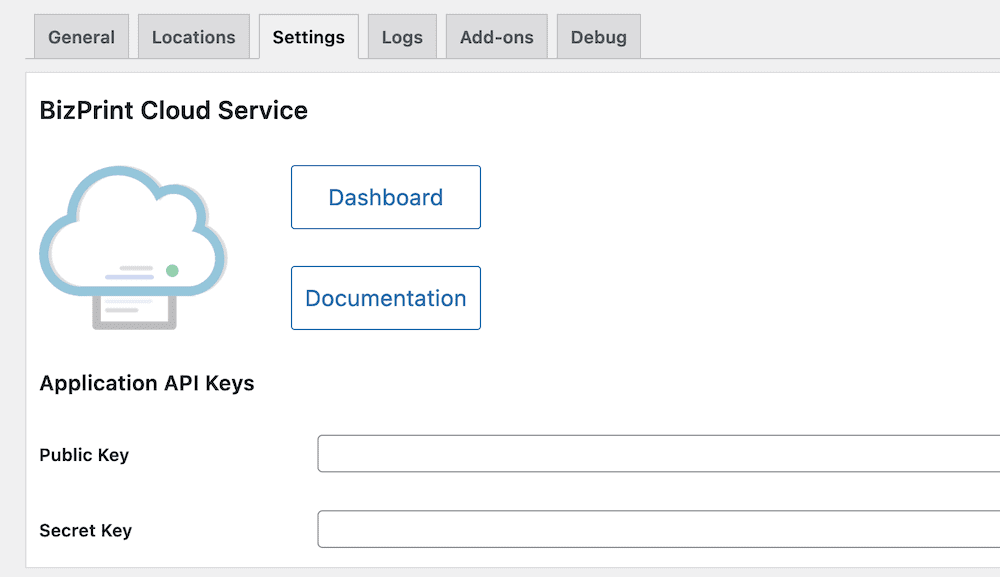
Task: Click the Public Key label
Action: tap(84, 455)
